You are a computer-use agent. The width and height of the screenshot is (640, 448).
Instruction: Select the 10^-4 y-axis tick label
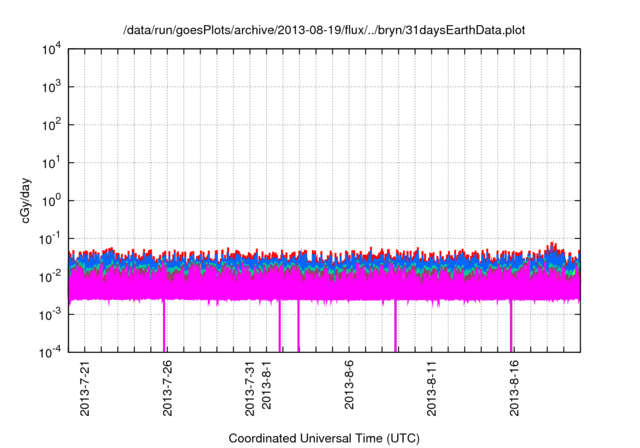pos(49,352)
